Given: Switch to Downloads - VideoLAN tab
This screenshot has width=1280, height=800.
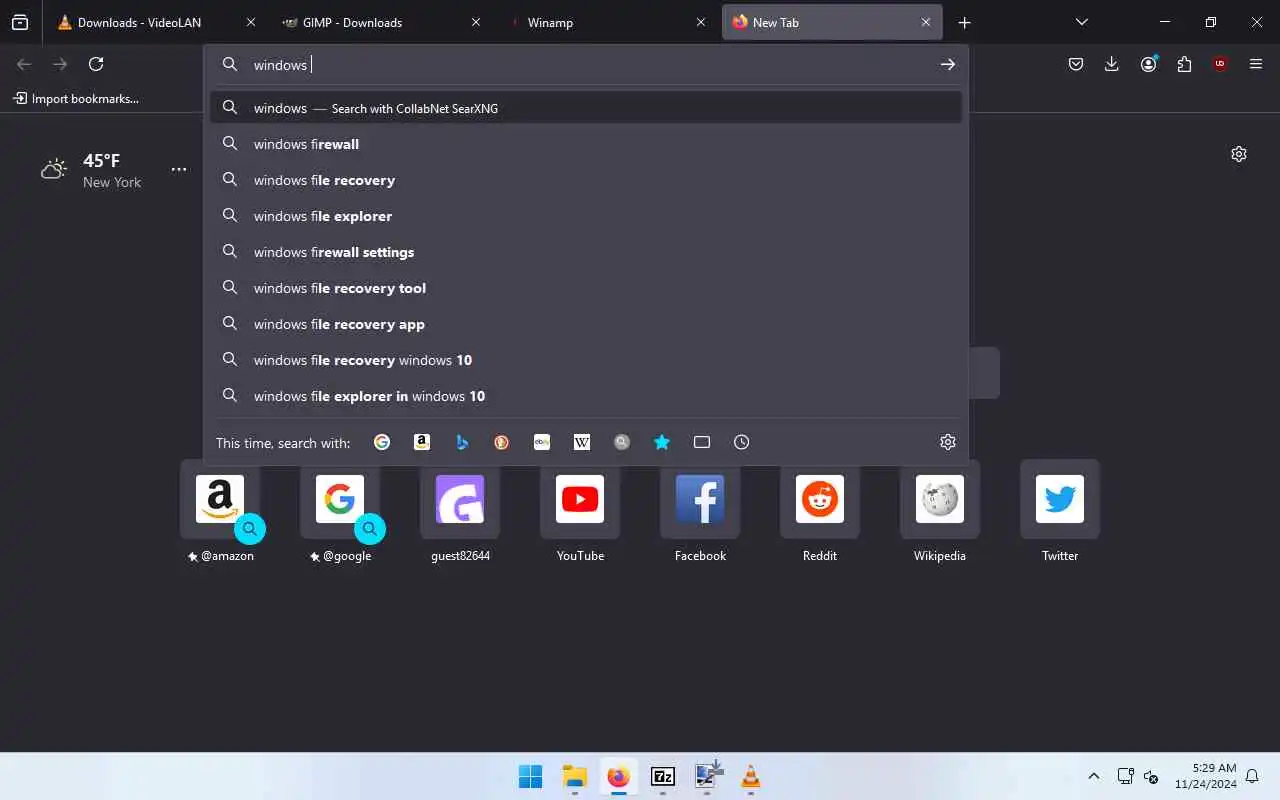Looking at the screenshot, I should pos(157,22).
